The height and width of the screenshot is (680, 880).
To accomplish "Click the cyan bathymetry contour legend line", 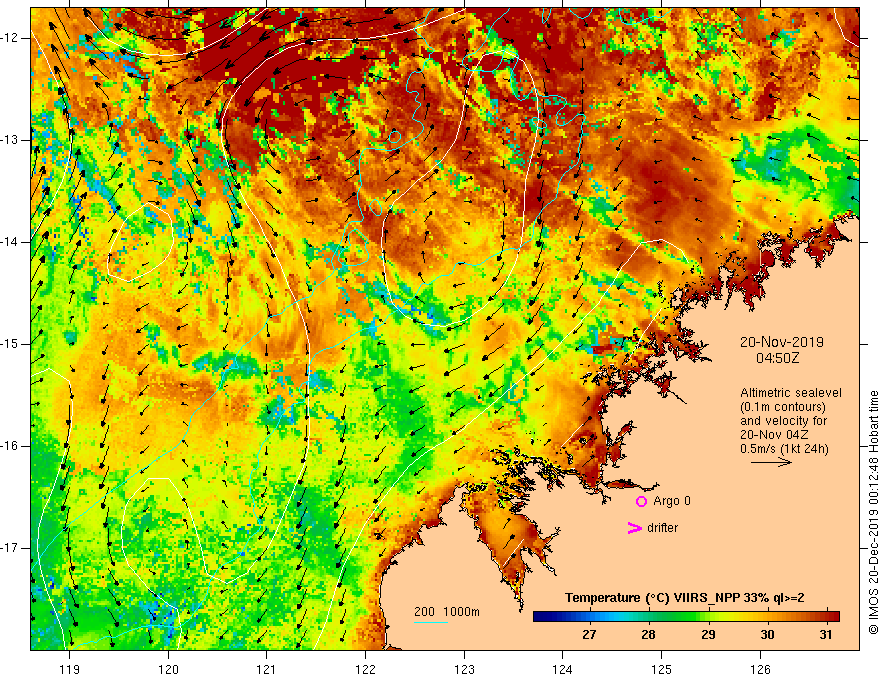I will coord(431,622).
